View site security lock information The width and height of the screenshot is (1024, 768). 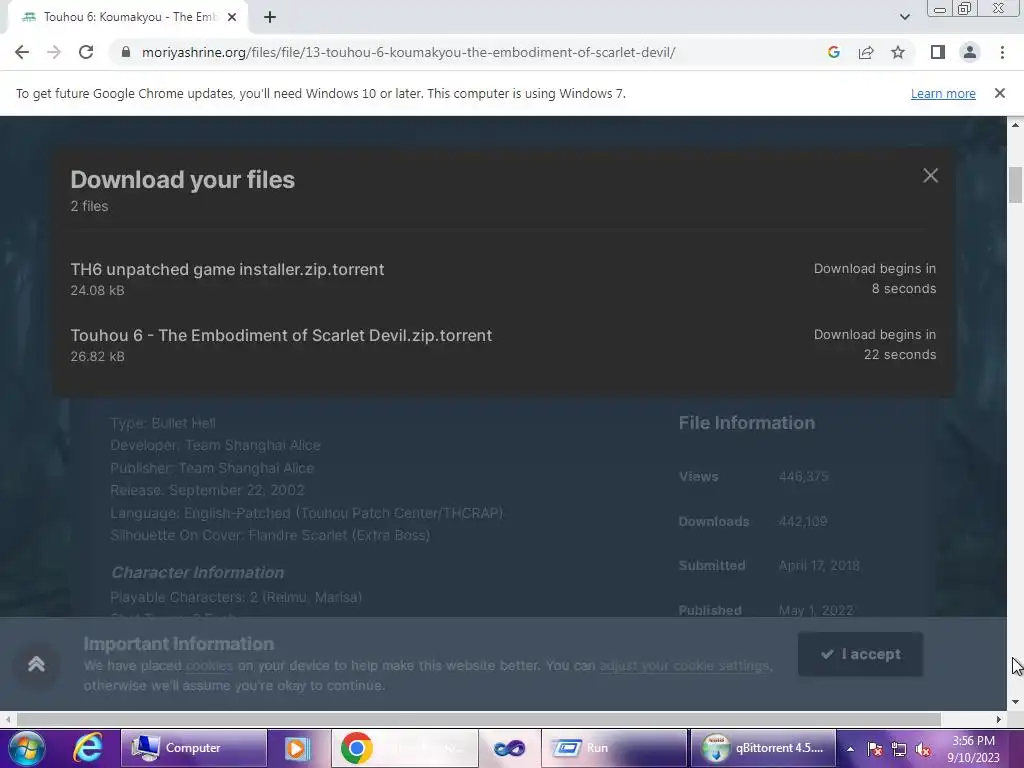[x=126, y=52]
